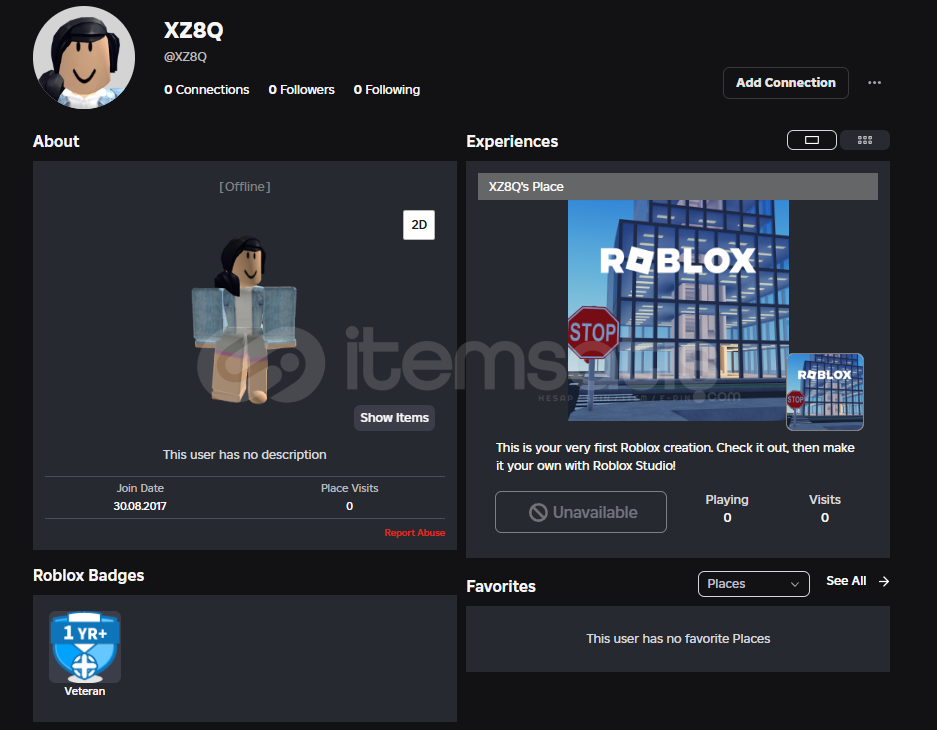This screenshot has height=730, width=937.
Task: Click the XZ8Q profile avatar headshot
Action: (x=84, y=57)
